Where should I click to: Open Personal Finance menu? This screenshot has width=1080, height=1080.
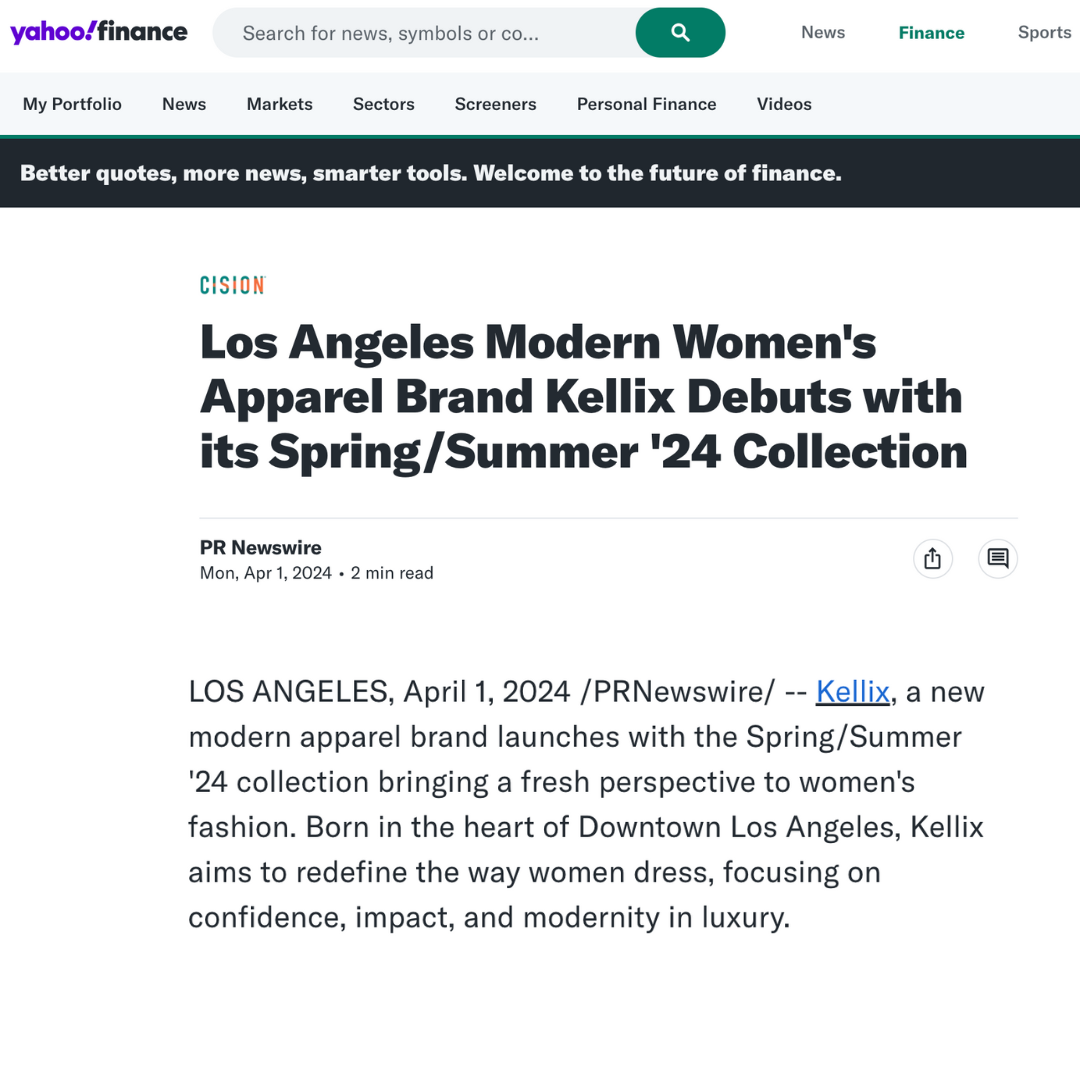pyautogui.click(x=647, y=104)
